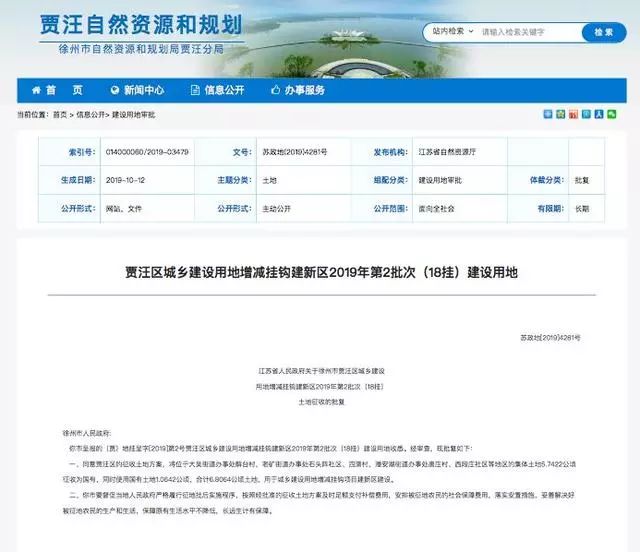Click the value 主动公开

coord(276,209)
